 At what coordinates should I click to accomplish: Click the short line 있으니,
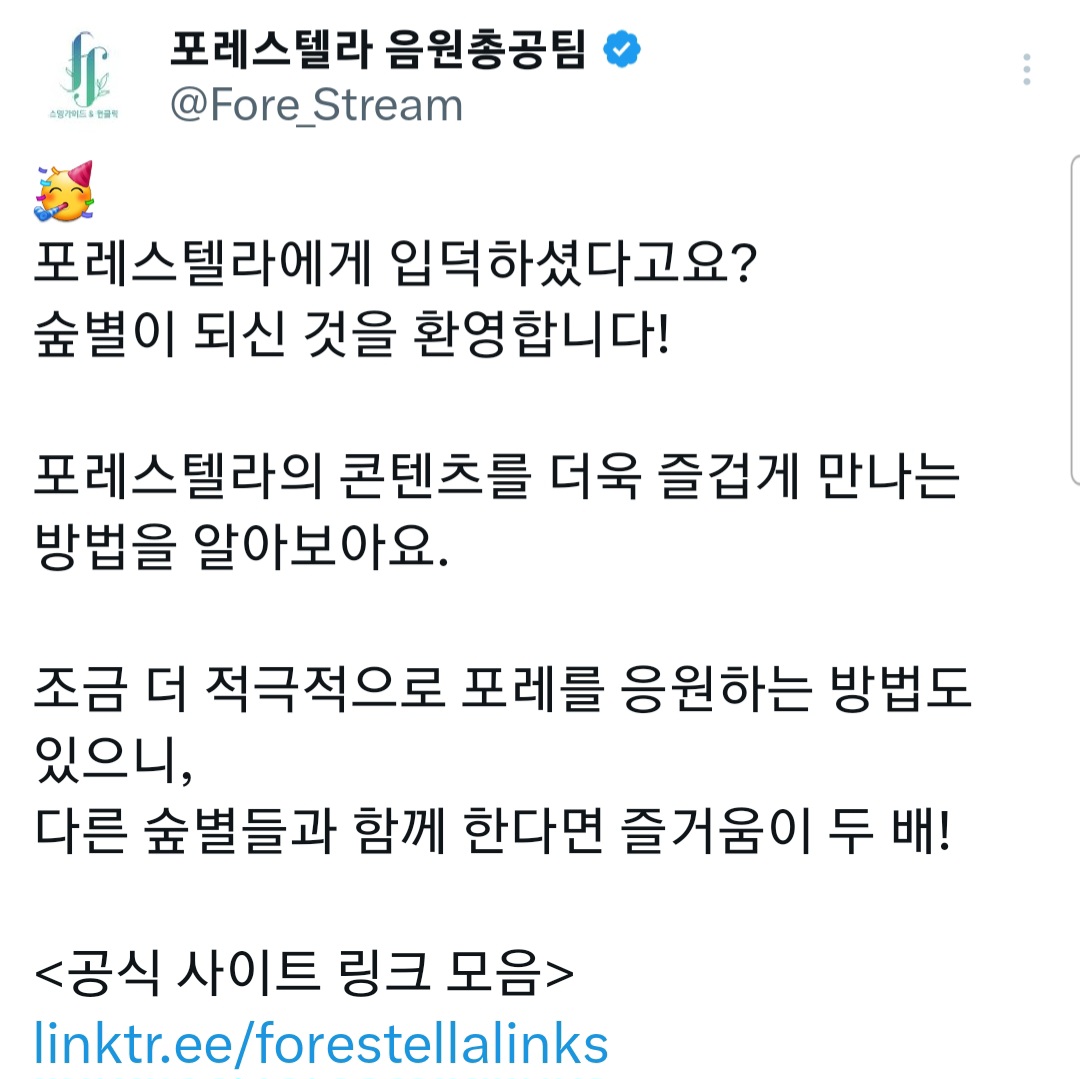(x=110, y=763)
